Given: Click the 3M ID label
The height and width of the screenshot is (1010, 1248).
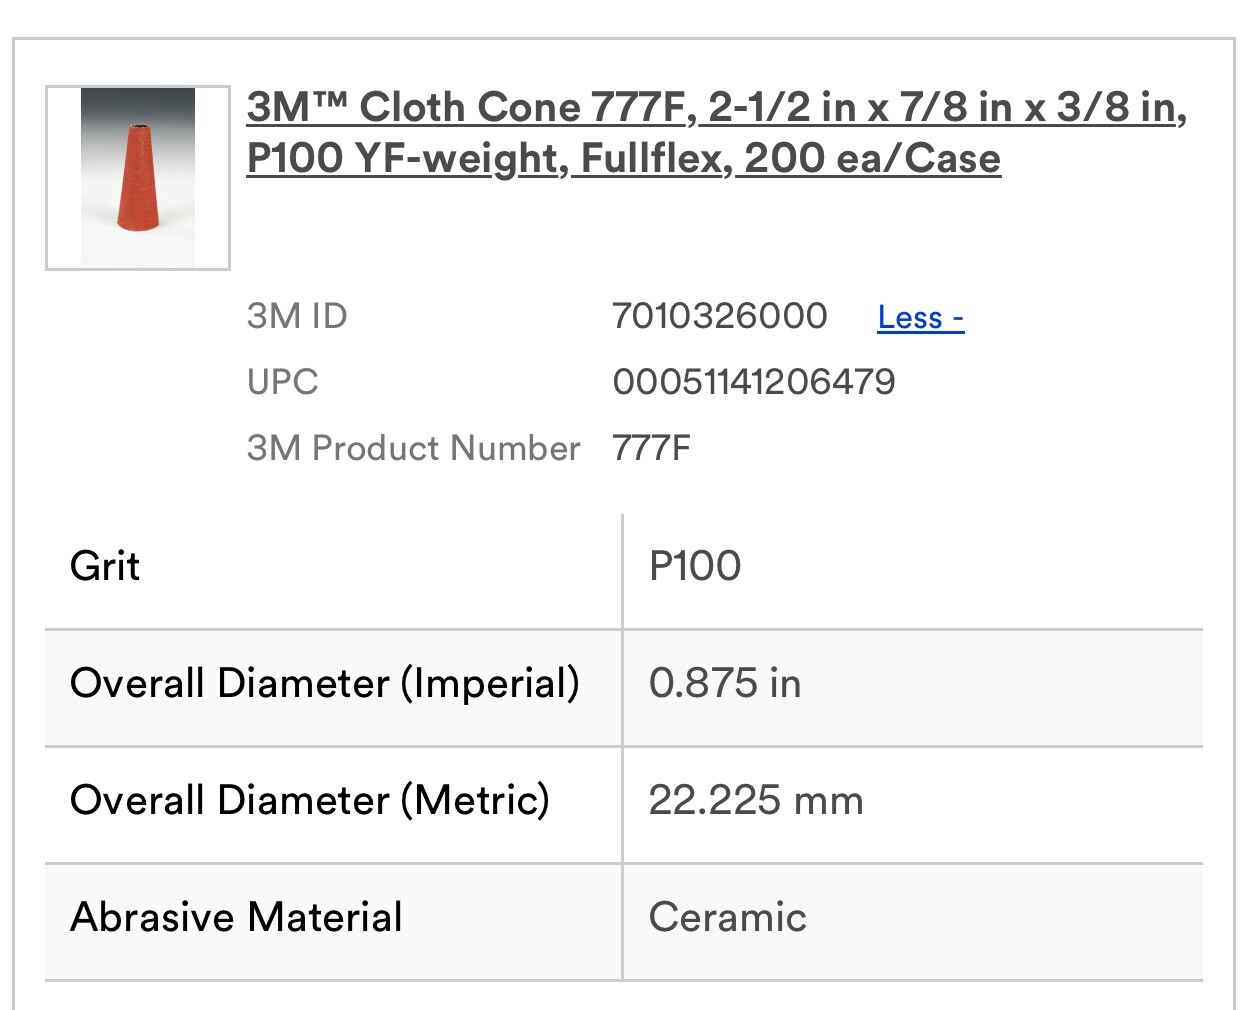Looking at the screenshot, I should click(x=297, y=316).
